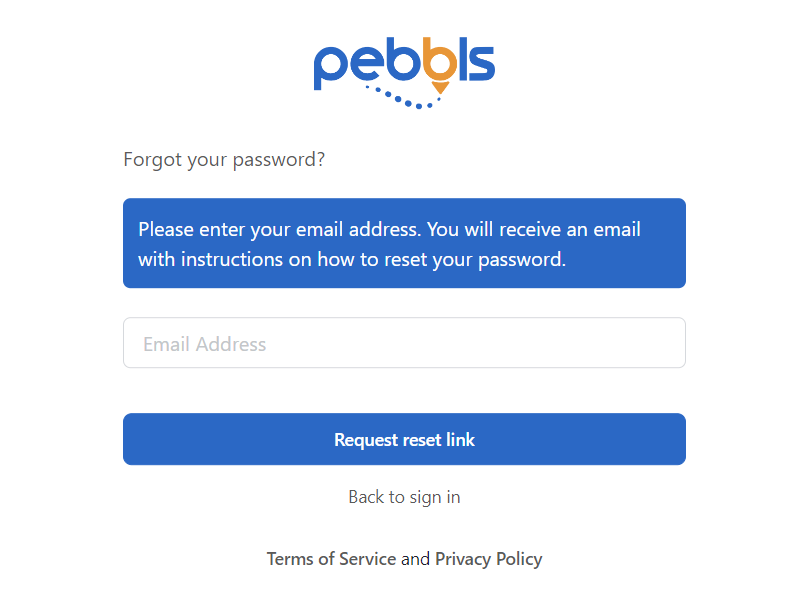Click the Request reset link button
This screenshot has width=805, height=615.
(x=404, y=439)
